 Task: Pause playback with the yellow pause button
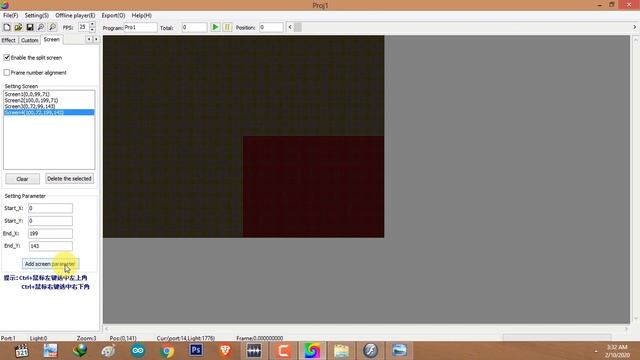[x=227, y=27]
